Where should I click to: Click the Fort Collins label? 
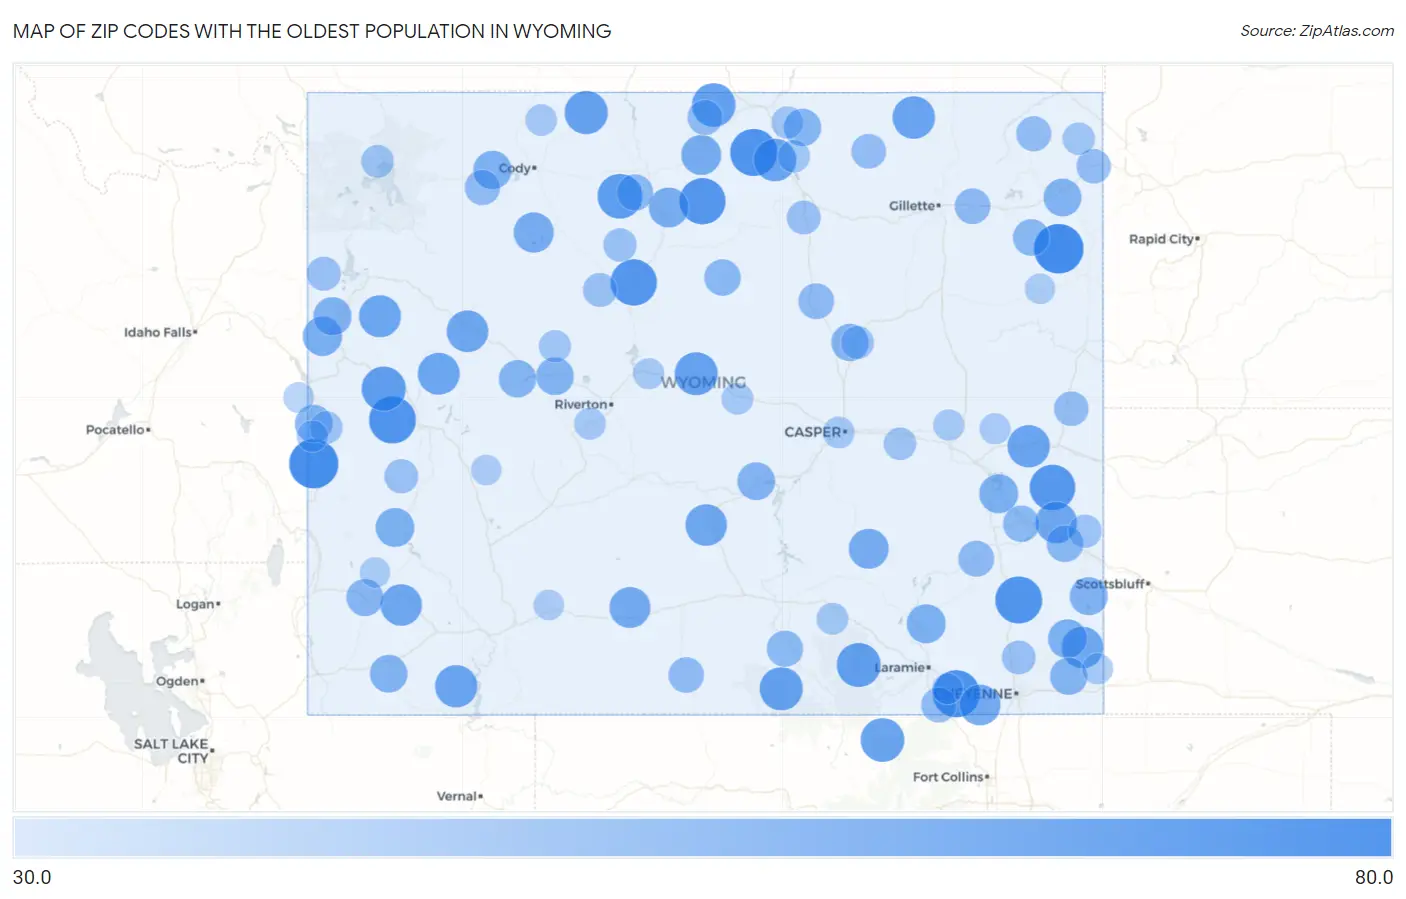951,777
